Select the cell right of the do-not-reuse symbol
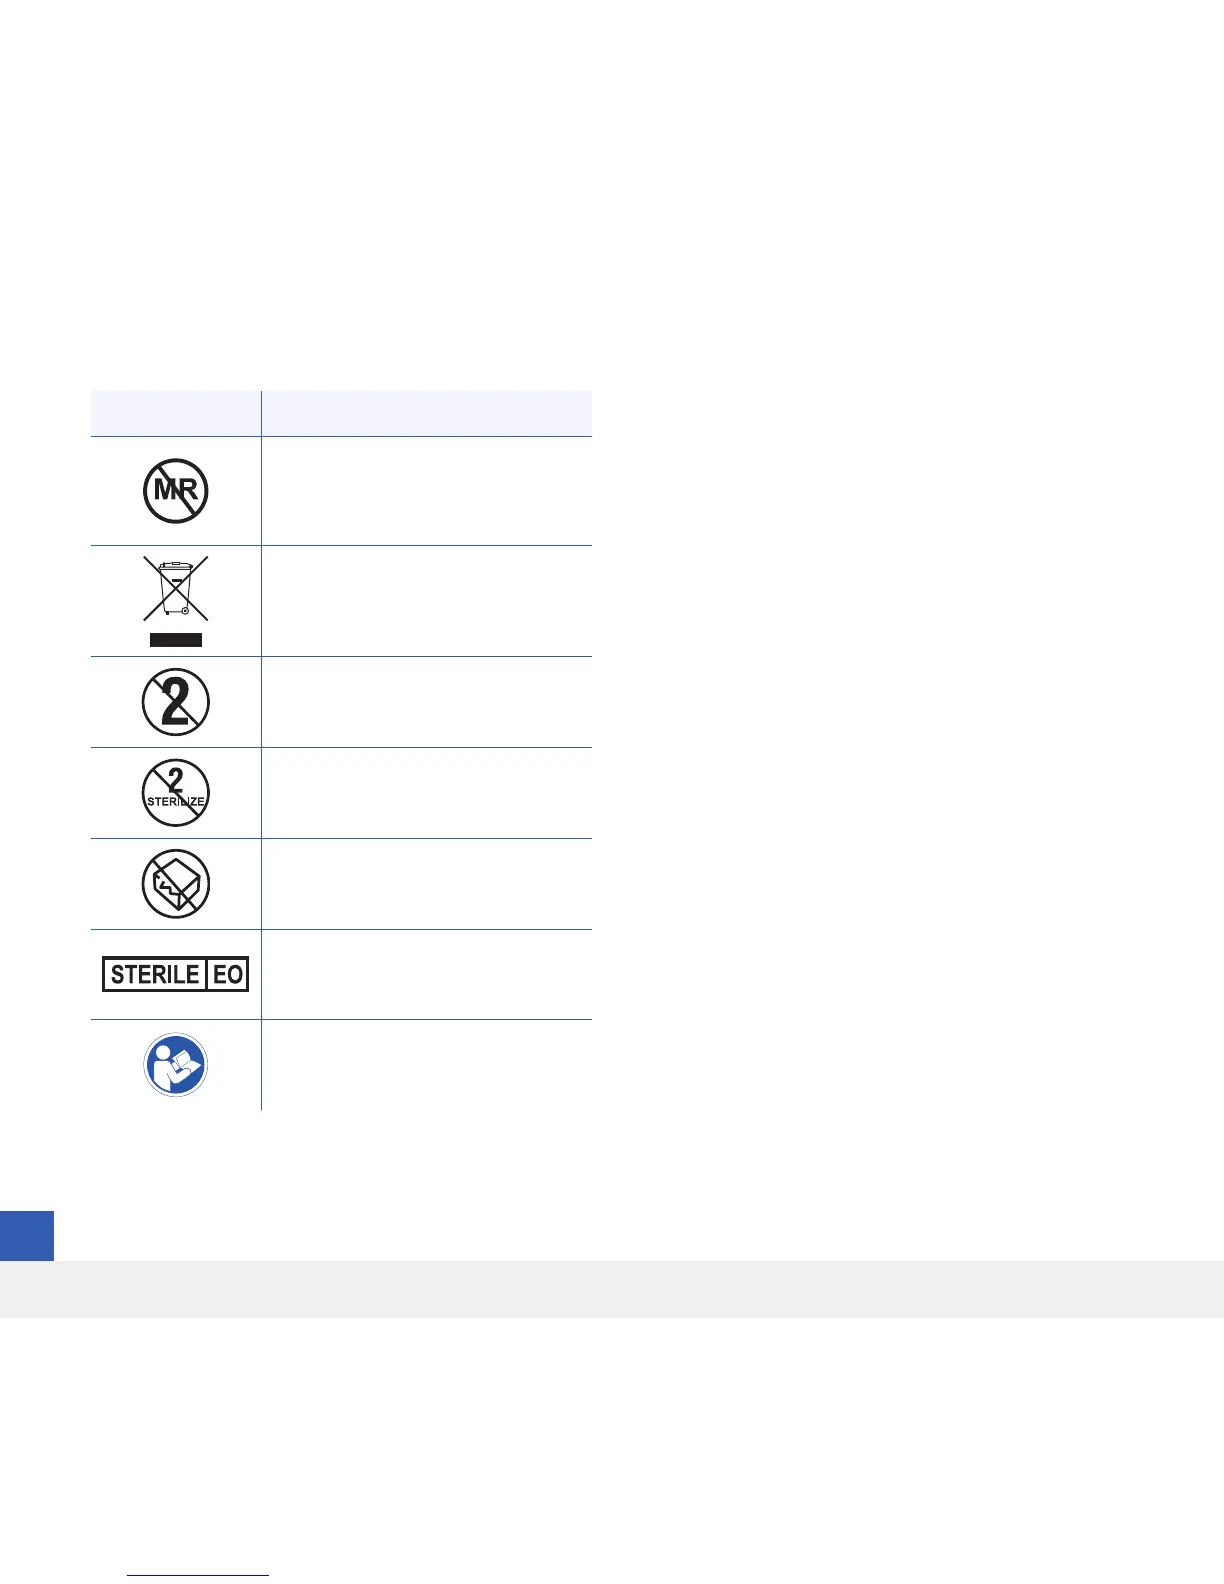 click(427, 702)
